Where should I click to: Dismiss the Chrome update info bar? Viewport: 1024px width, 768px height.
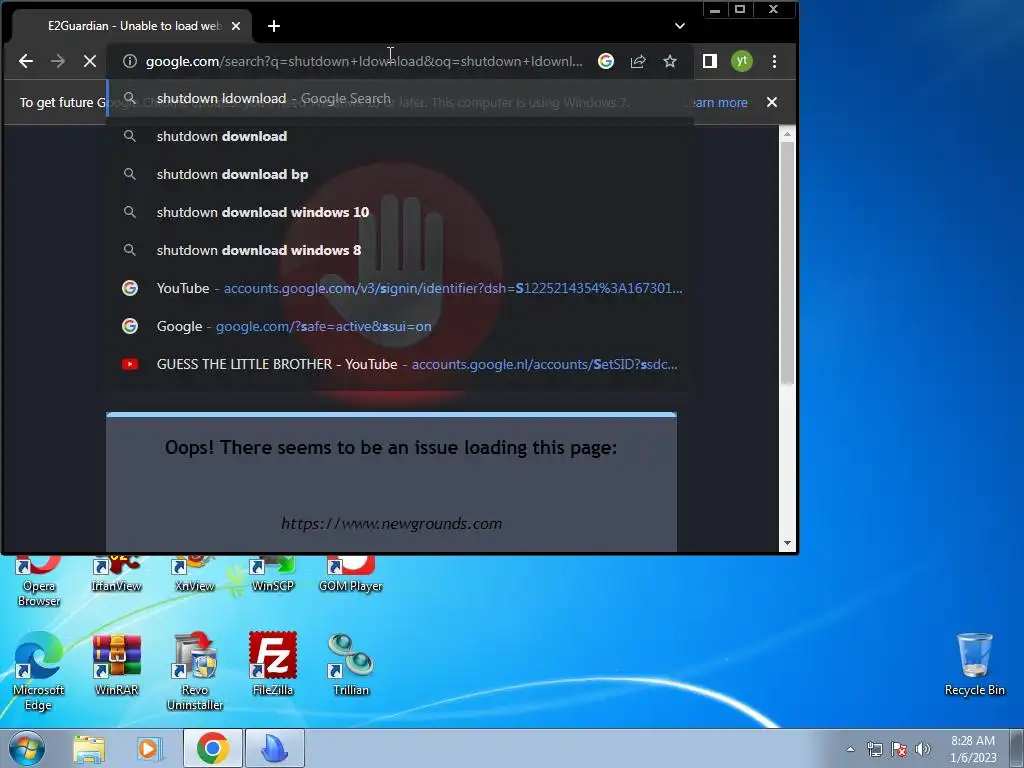[772, 103]
